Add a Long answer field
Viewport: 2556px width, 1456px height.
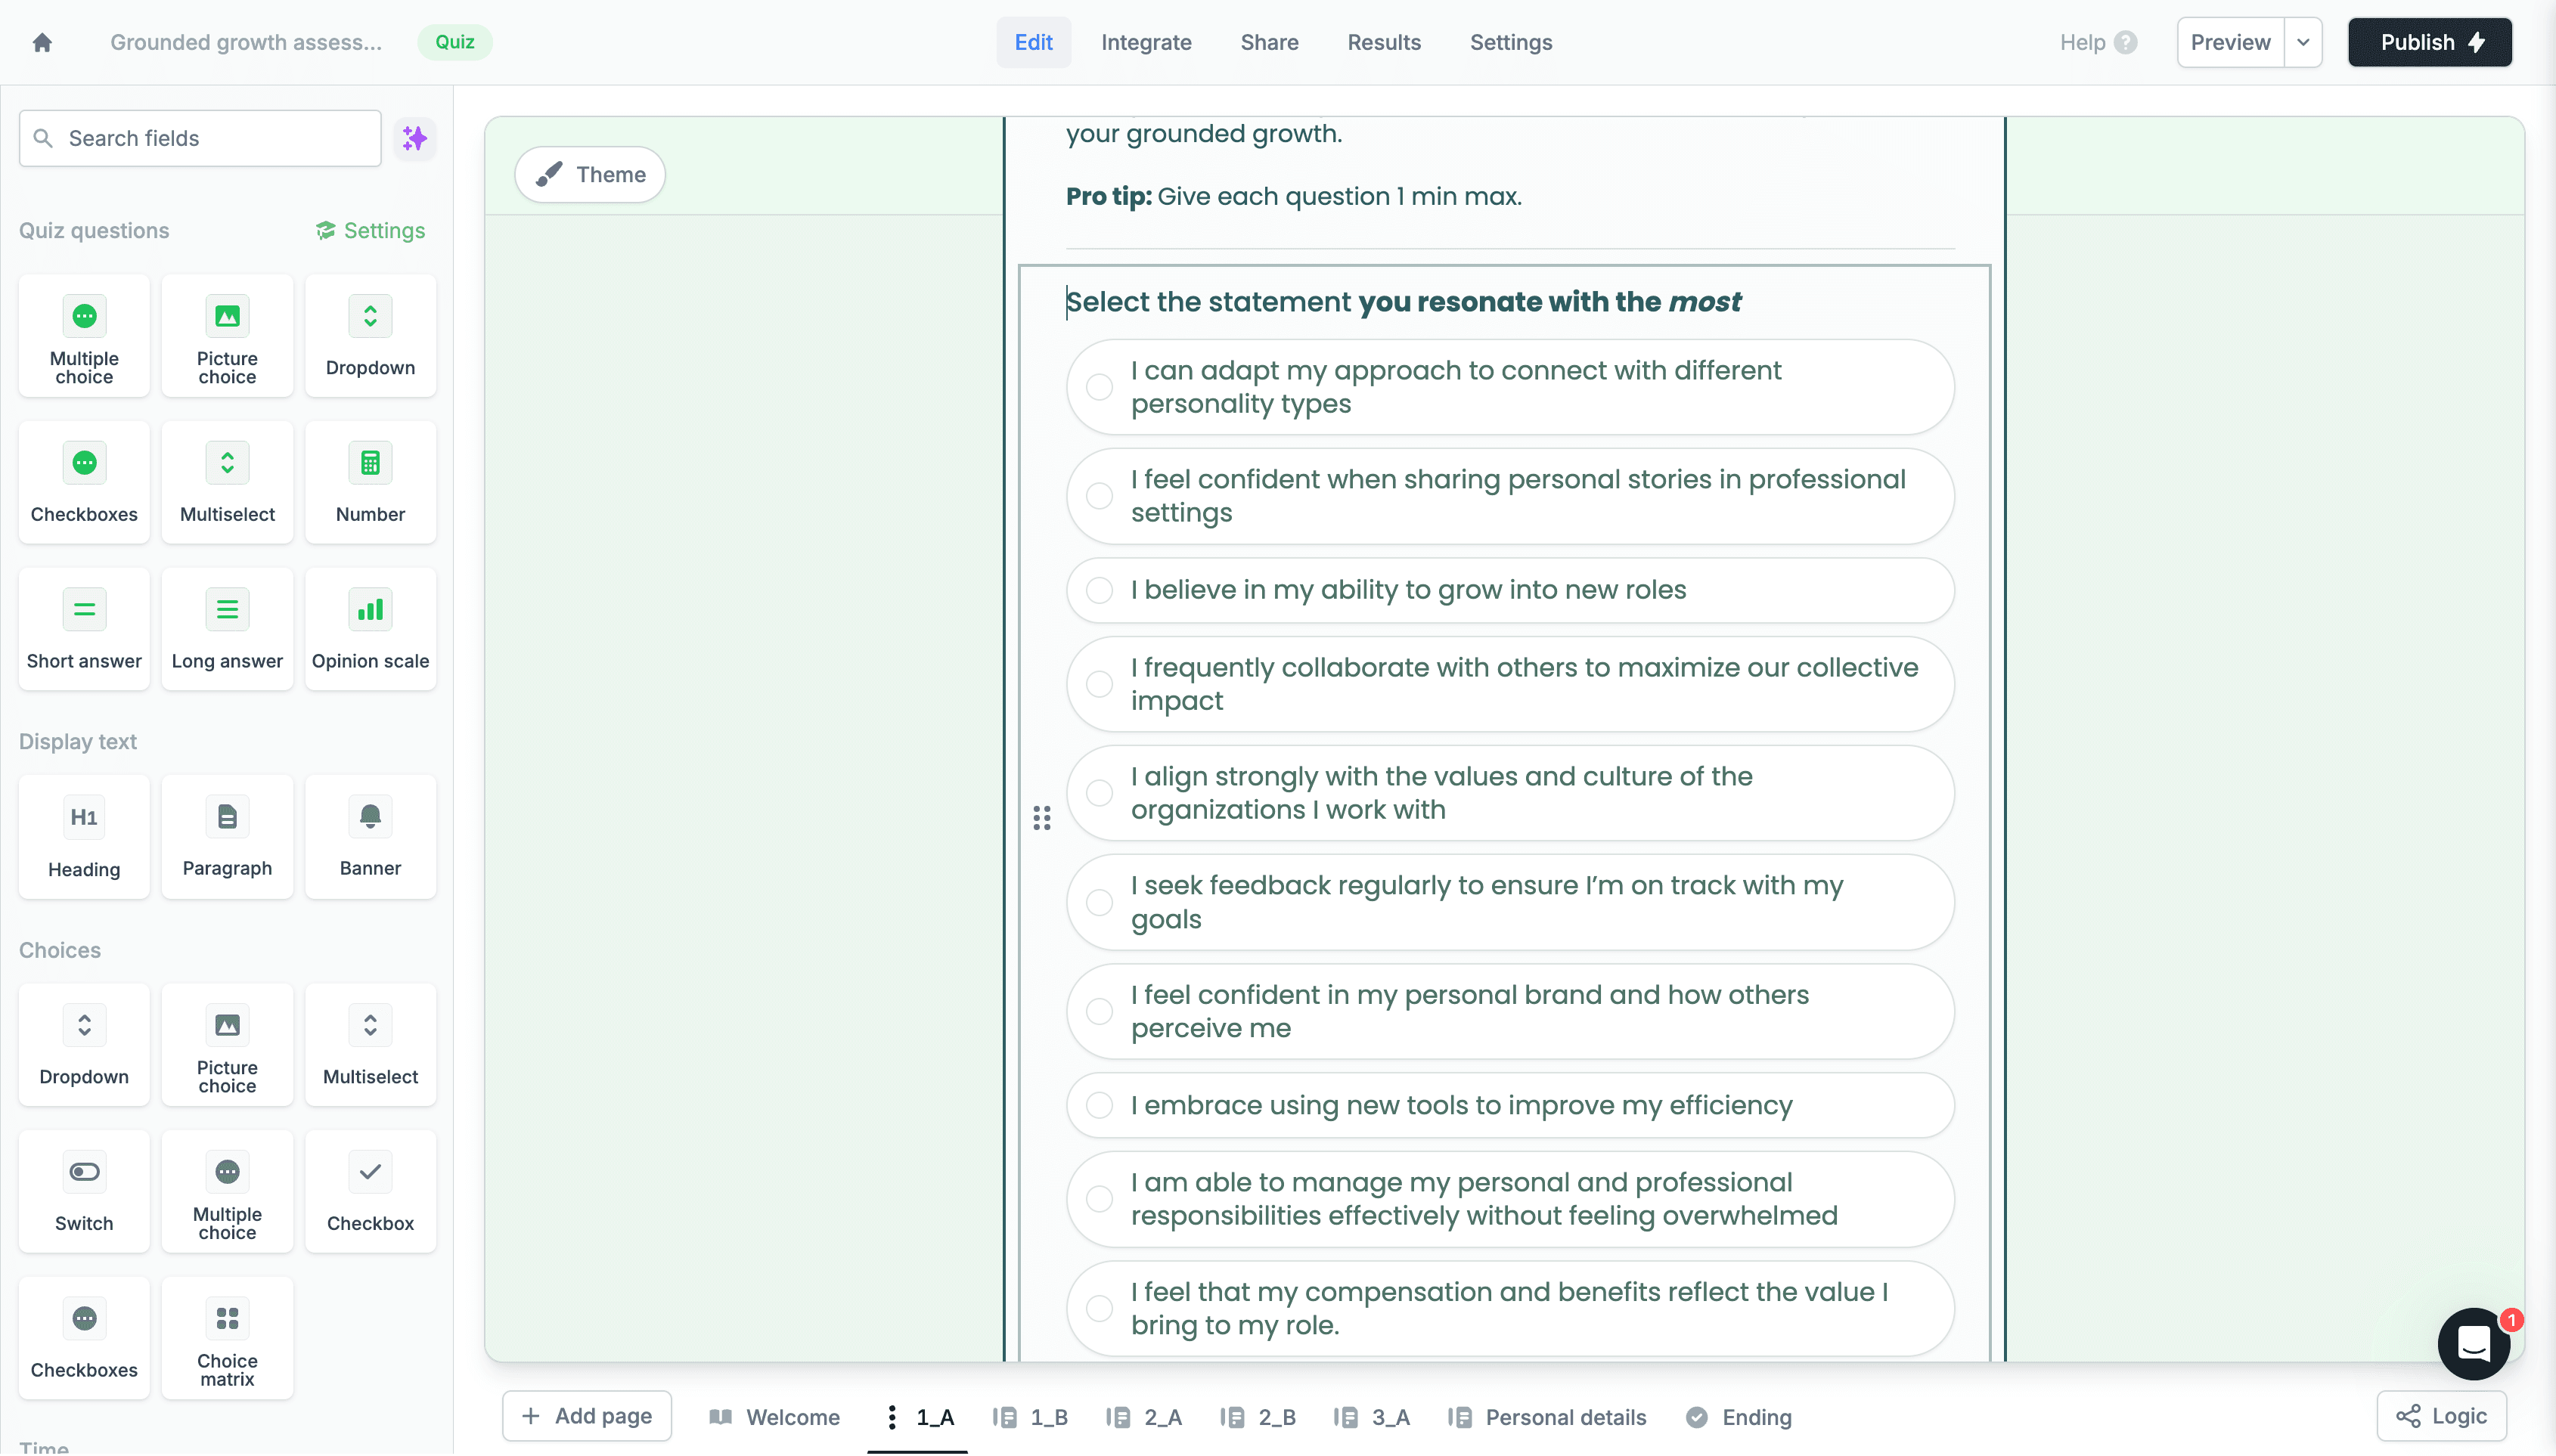(227, 630)
